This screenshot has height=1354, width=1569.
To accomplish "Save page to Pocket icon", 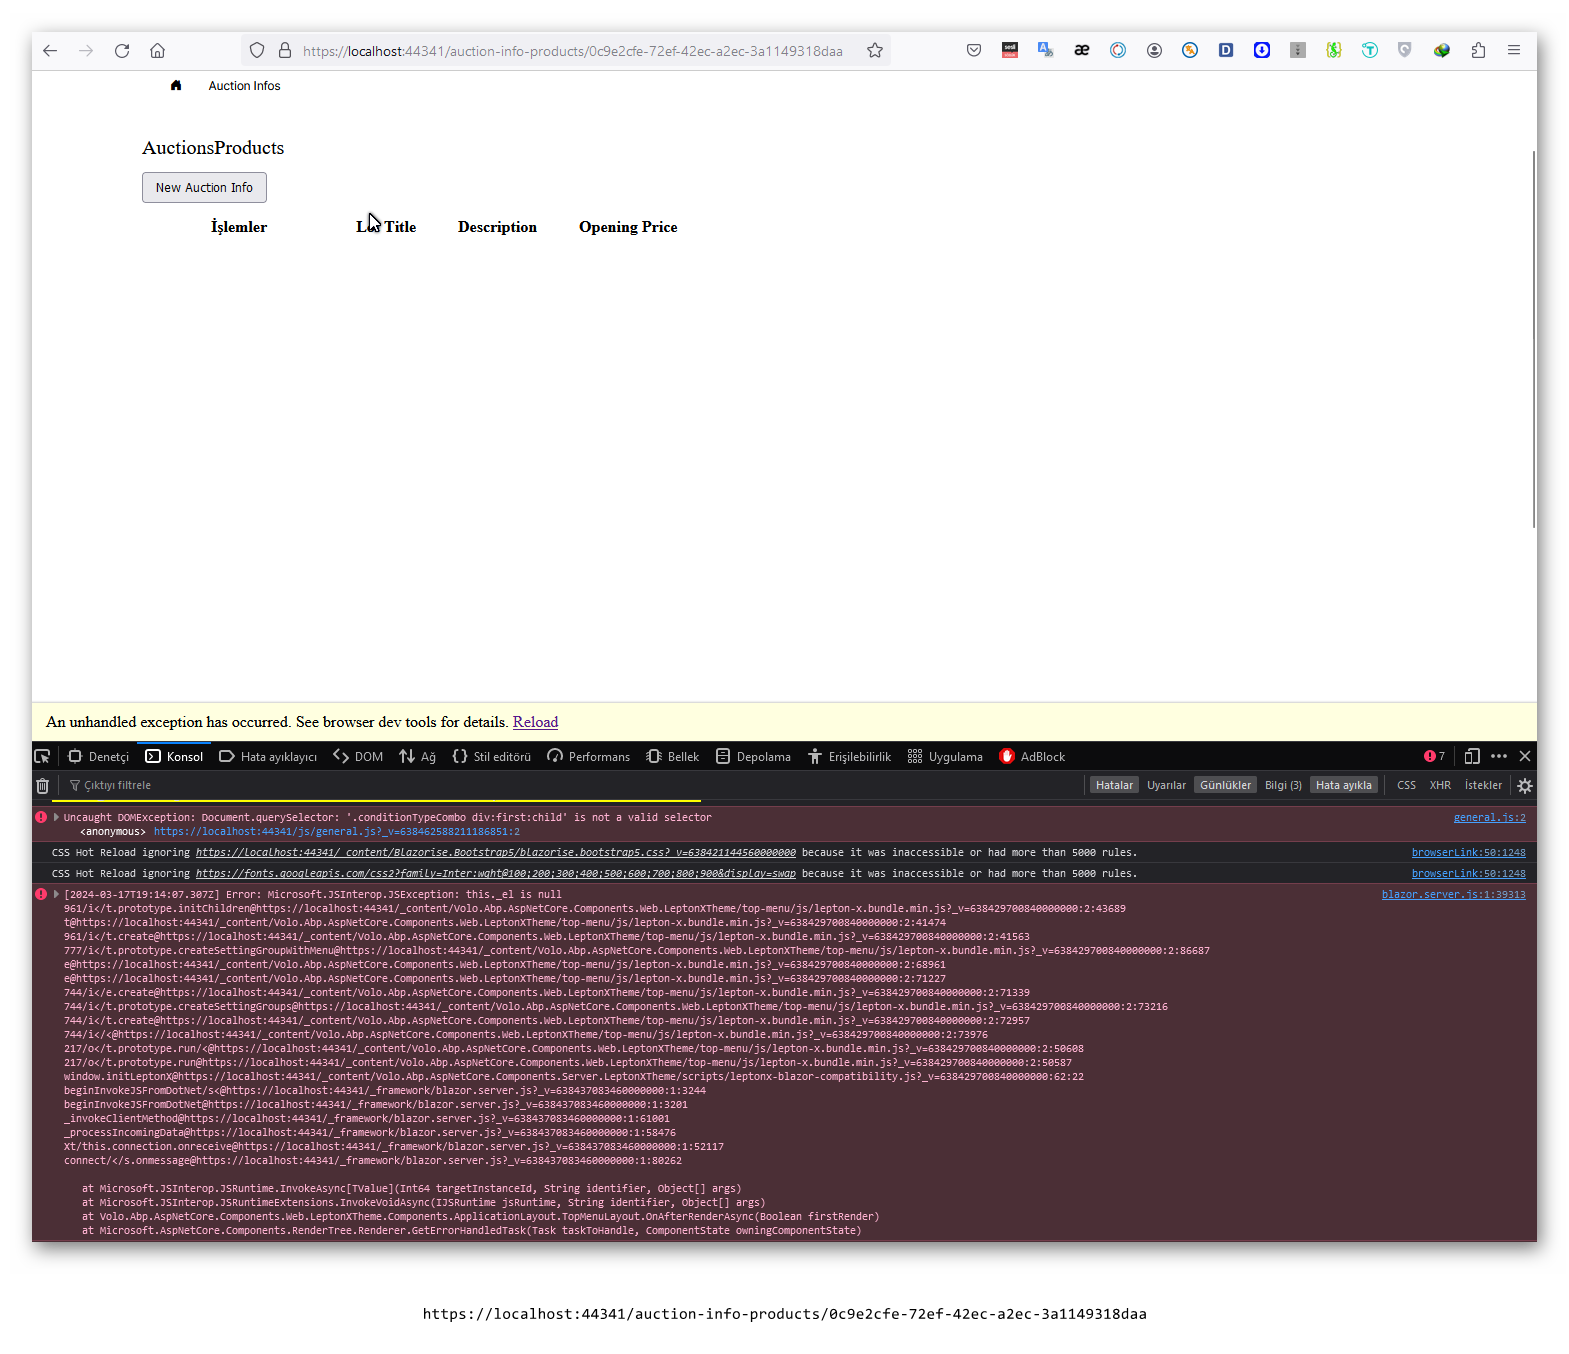I will 973,51.
